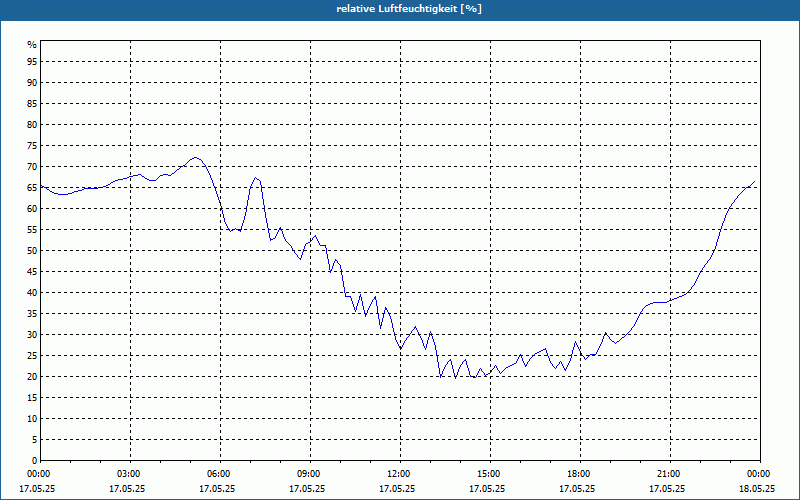
Task: Click the y-axis value 10
Action: (x=32, y=419)
